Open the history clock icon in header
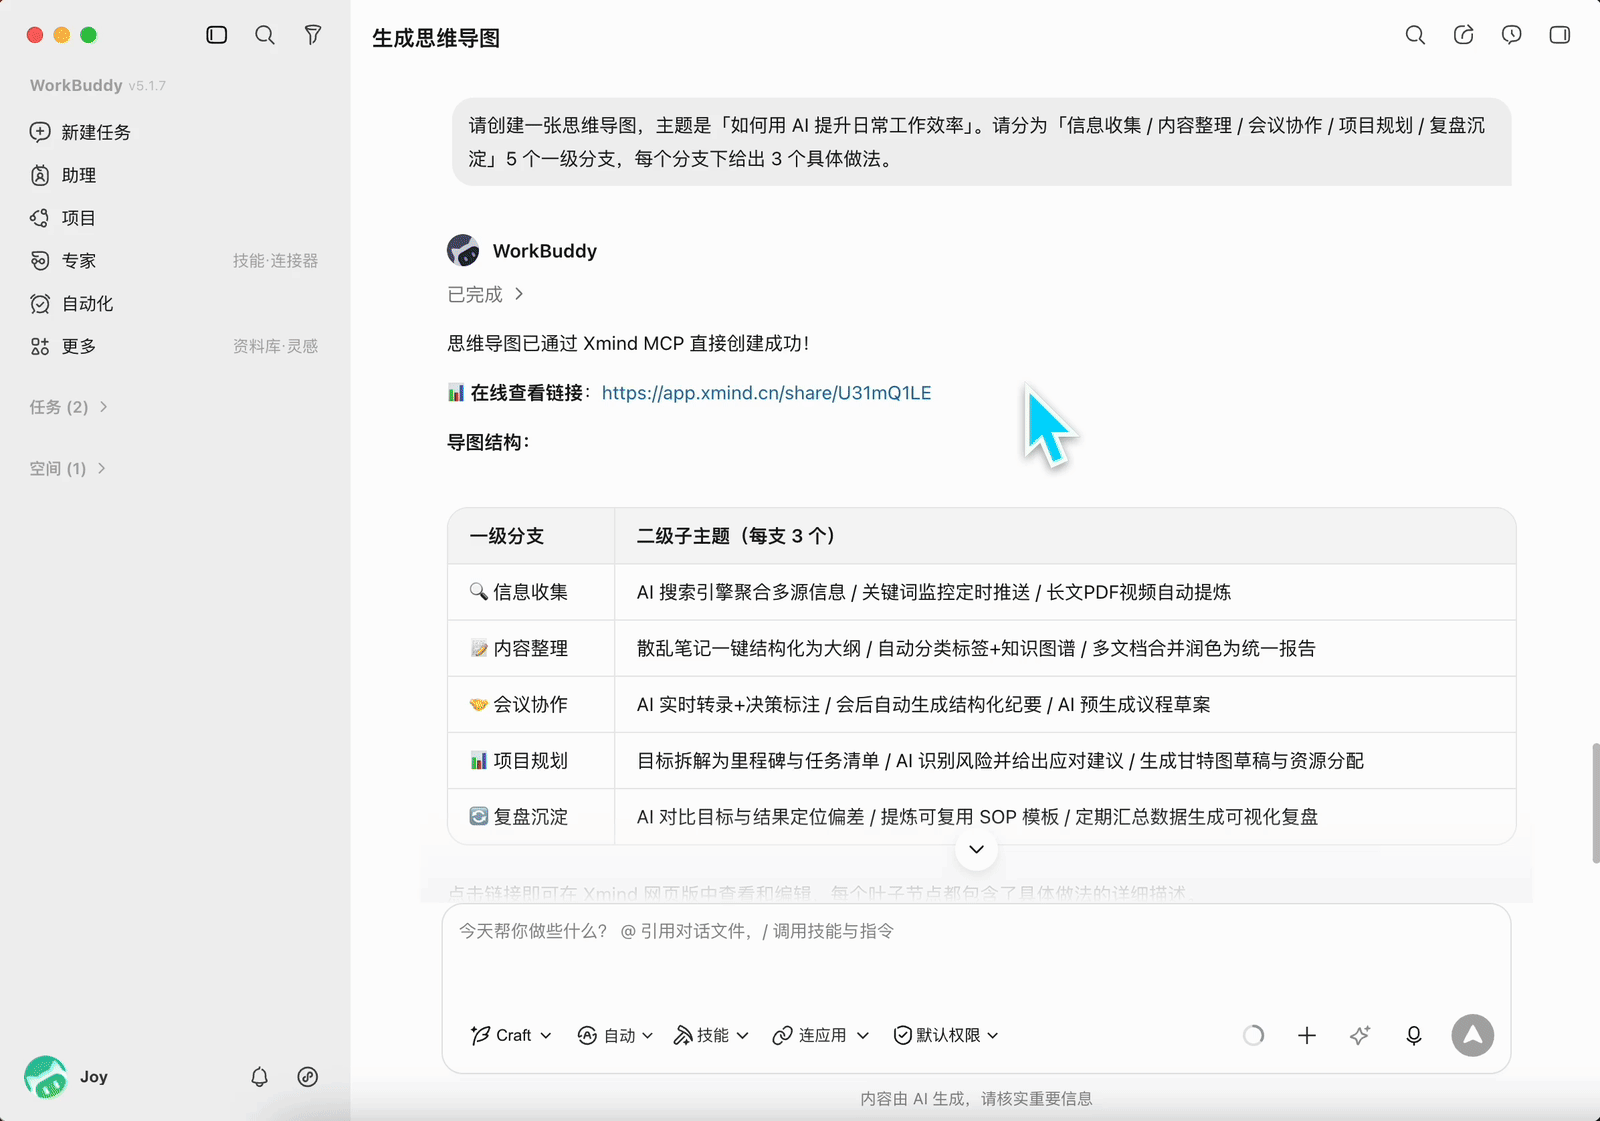Screen dimensions: 1600x1121 (1511, 35)
